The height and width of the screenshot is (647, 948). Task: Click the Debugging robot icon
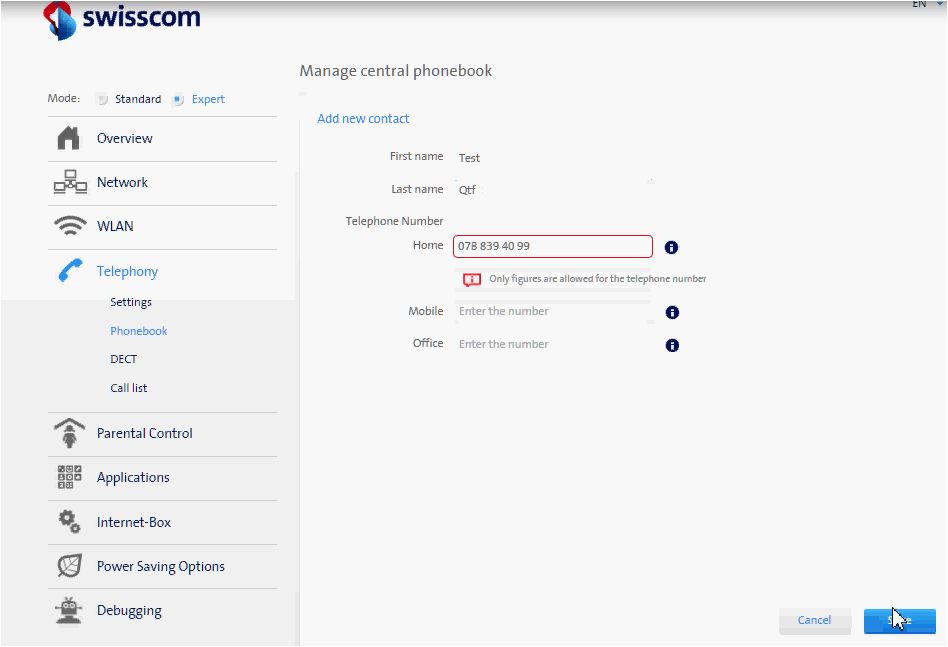tap(69, 610)
